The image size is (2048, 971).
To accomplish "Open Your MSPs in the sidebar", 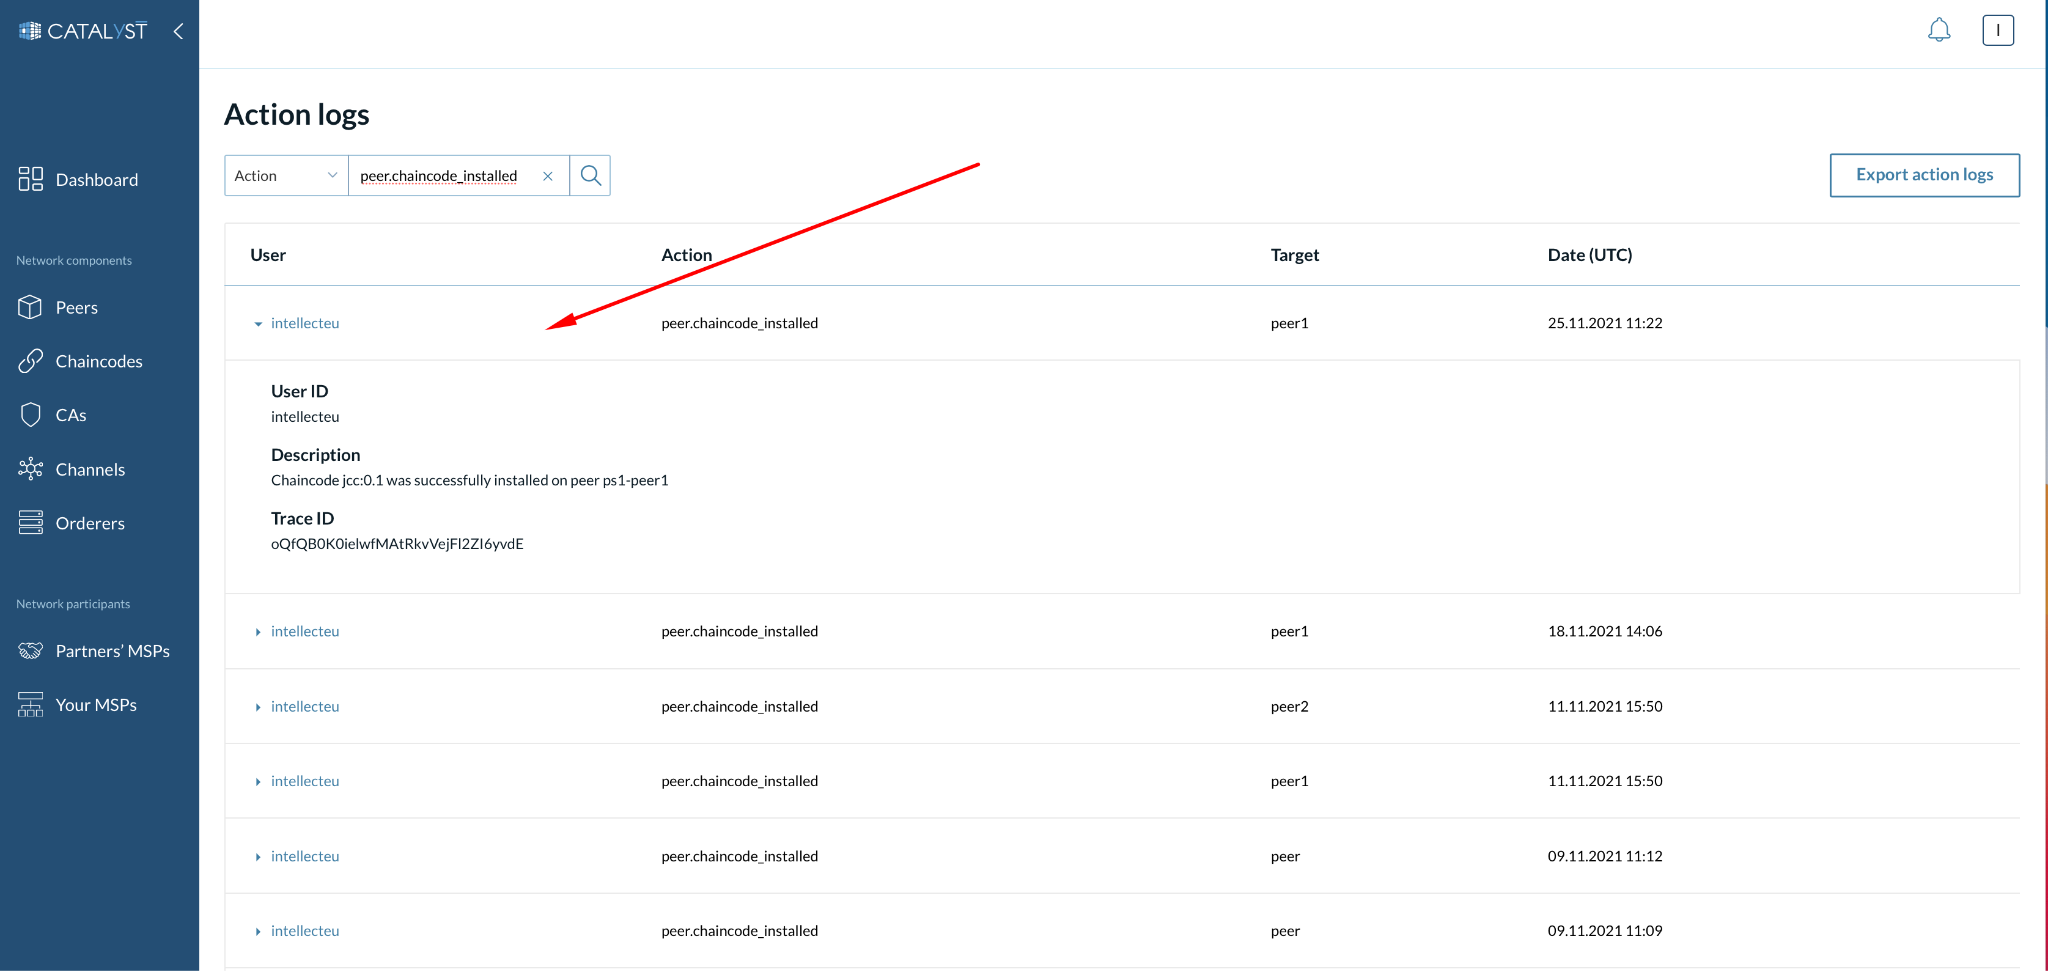I will 96,705.
